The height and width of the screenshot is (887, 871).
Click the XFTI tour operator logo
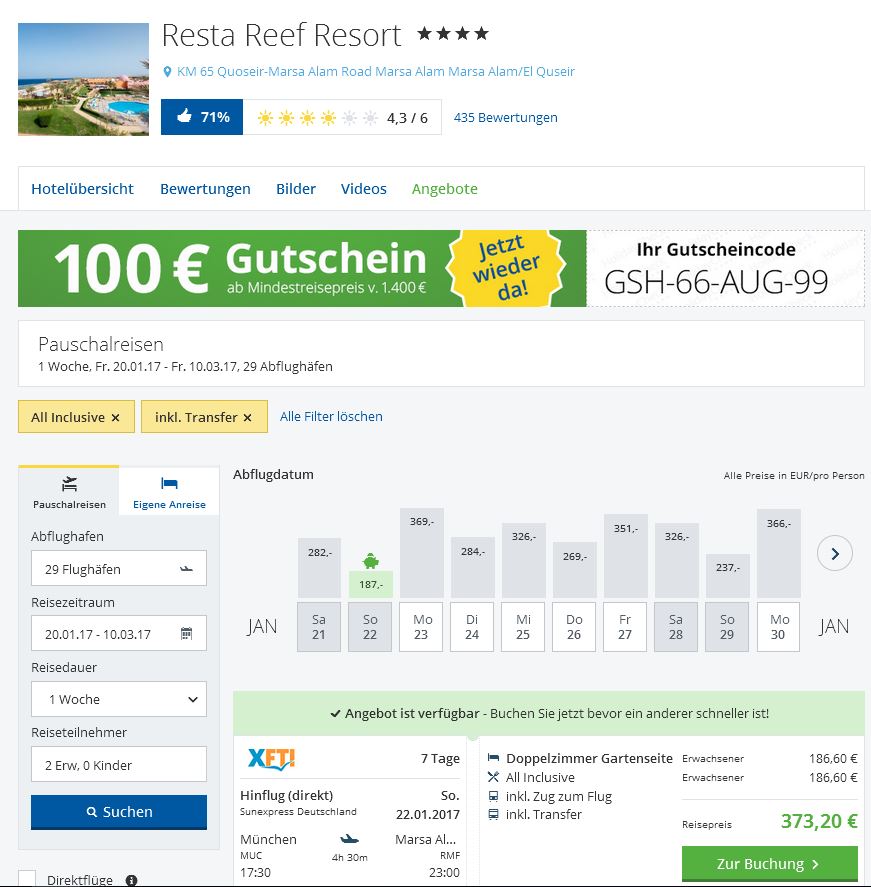(x=271, y=759)
